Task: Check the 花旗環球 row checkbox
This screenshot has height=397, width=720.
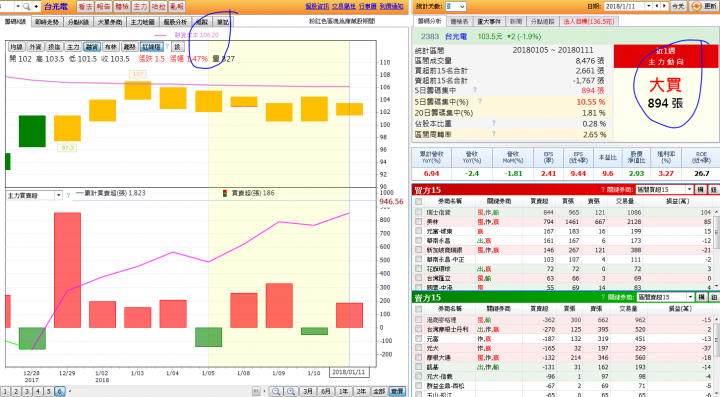Action: (x=418, y=268)
